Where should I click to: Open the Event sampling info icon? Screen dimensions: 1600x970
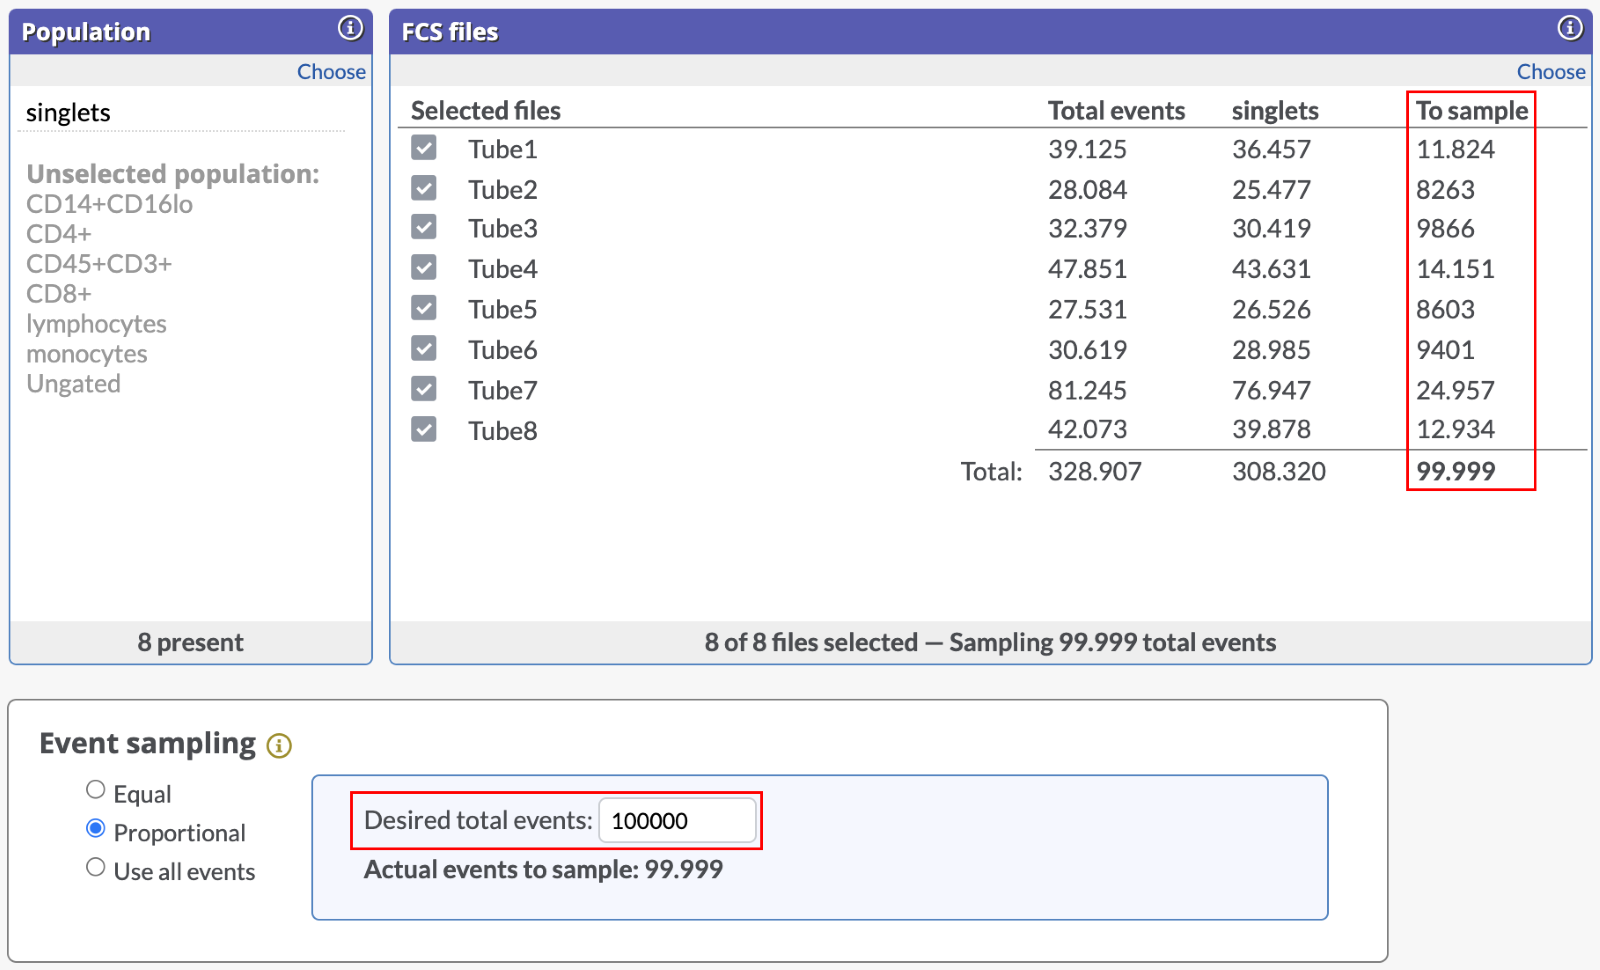coord(279,746)
